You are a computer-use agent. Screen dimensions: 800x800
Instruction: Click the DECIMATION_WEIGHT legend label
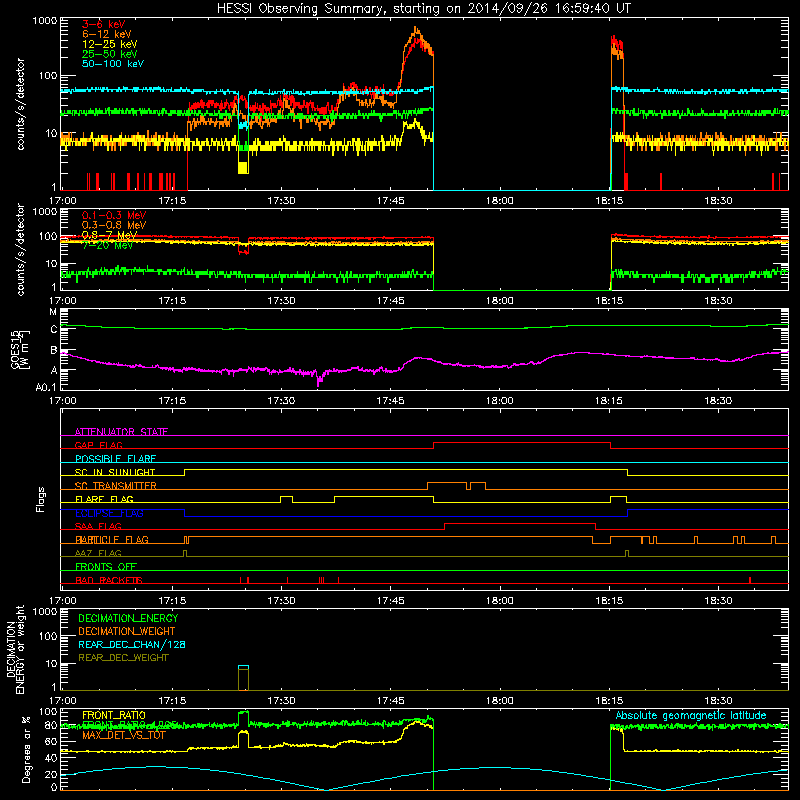tap(127, 631)
